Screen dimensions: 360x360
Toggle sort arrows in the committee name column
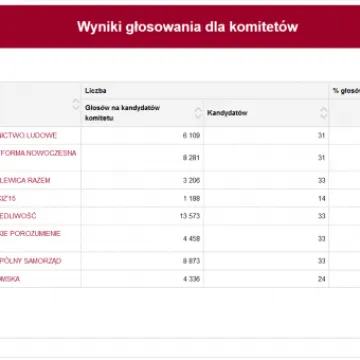tap(76, 104)
